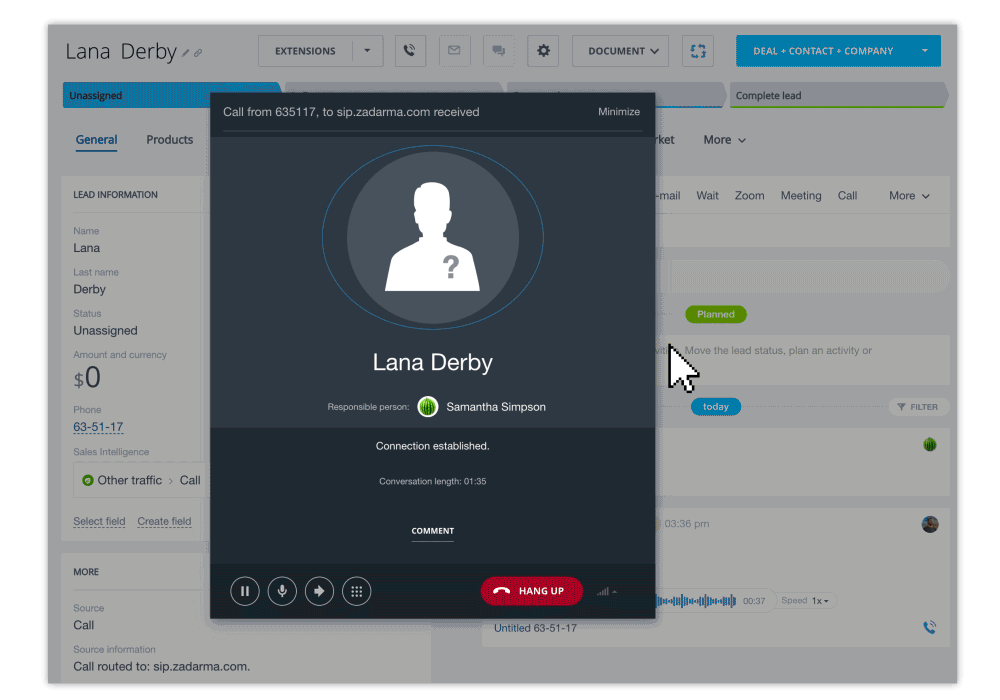Mute the microphone in the call window
Image resolution: width=1000 pixels, height=700 pixels.
pos(282,591)
